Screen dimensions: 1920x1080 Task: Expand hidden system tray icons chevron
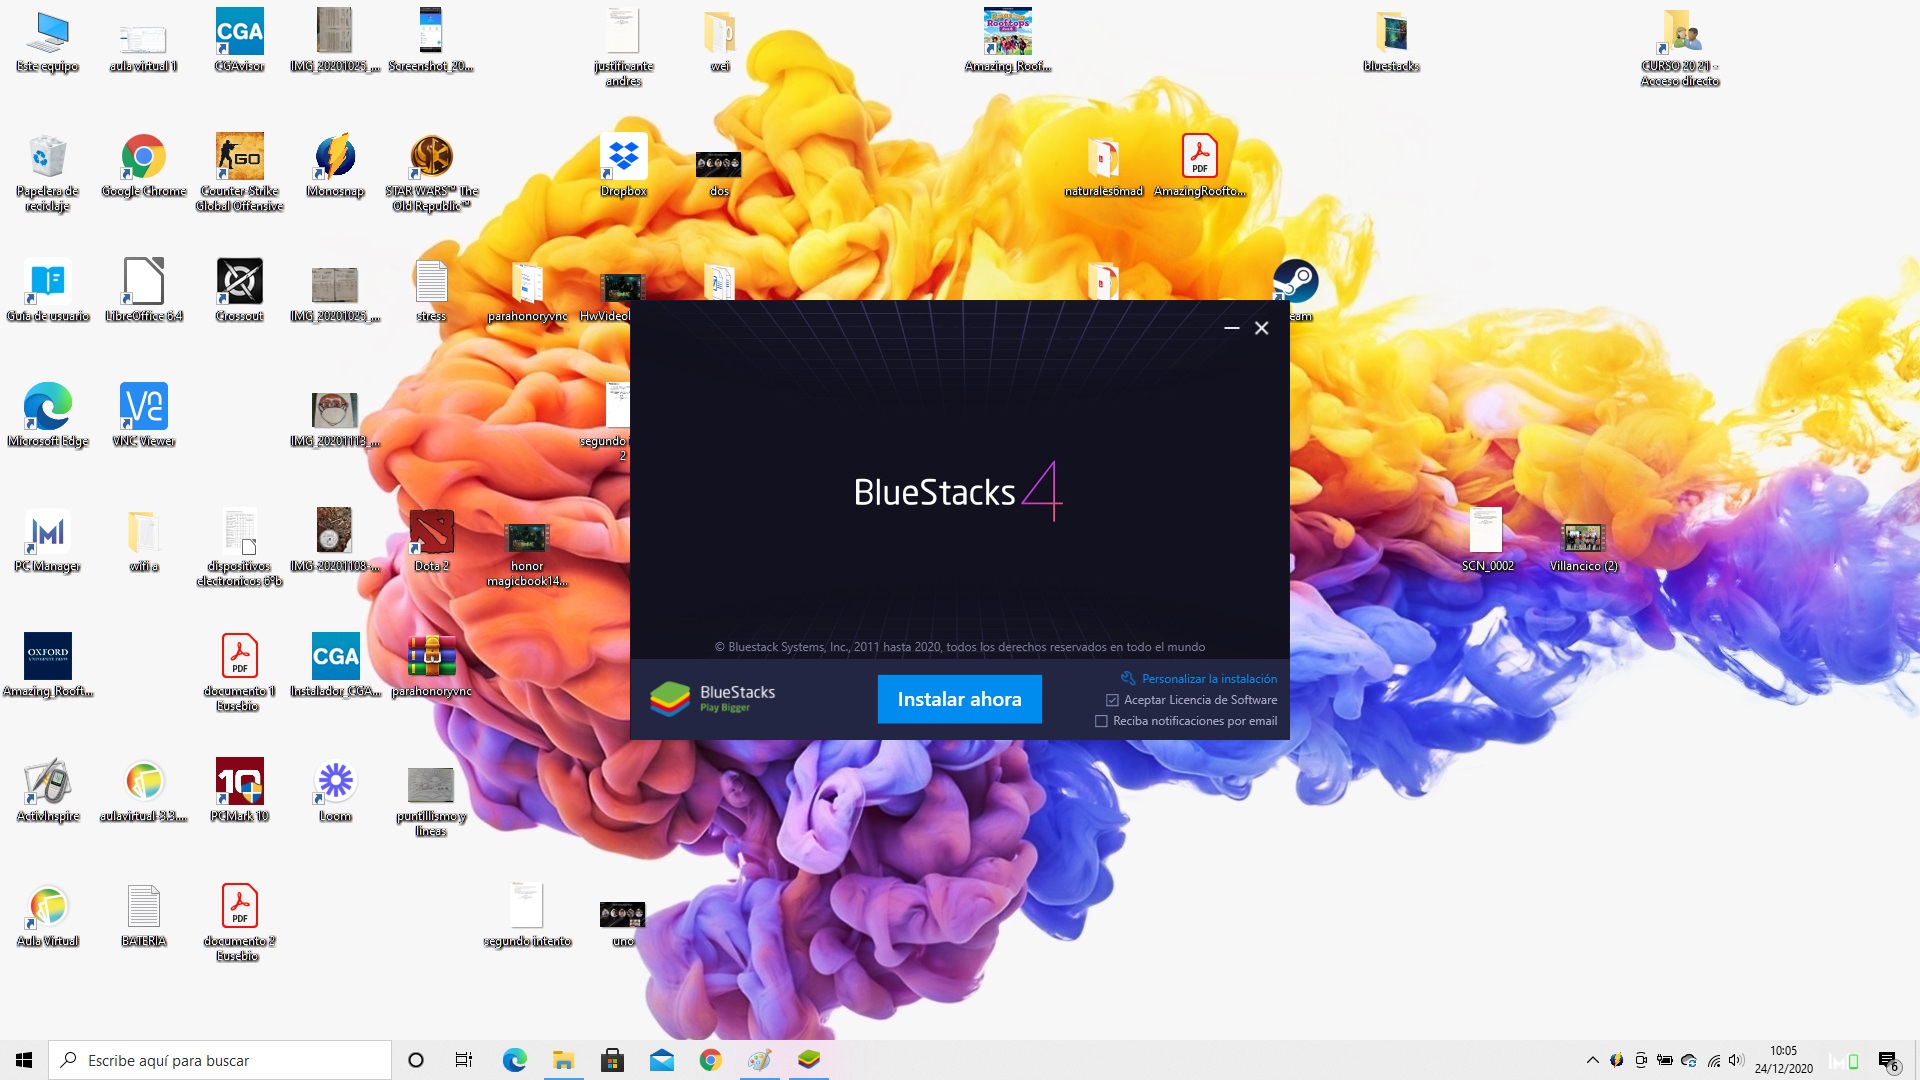[1592, 1060]
